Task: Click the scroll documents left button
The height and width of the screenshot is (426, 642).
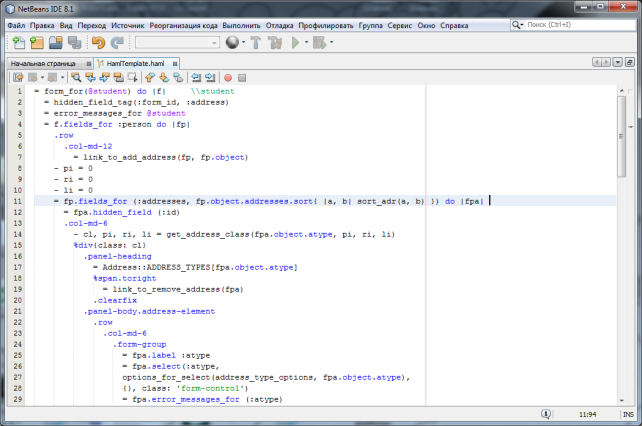Action: pyautogui.click(x=597, y=62)
